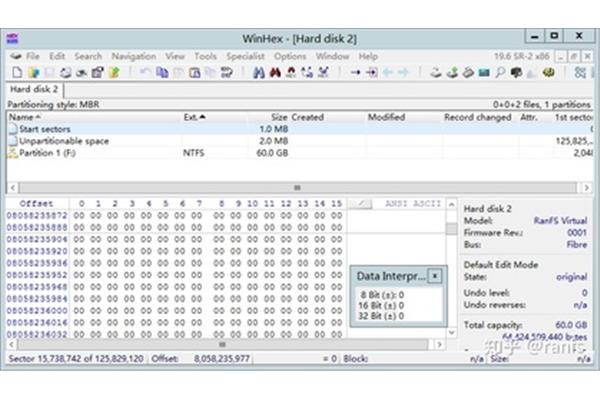
Task: Click the Modify Data toolbar icon
Action: pos(227,72)
